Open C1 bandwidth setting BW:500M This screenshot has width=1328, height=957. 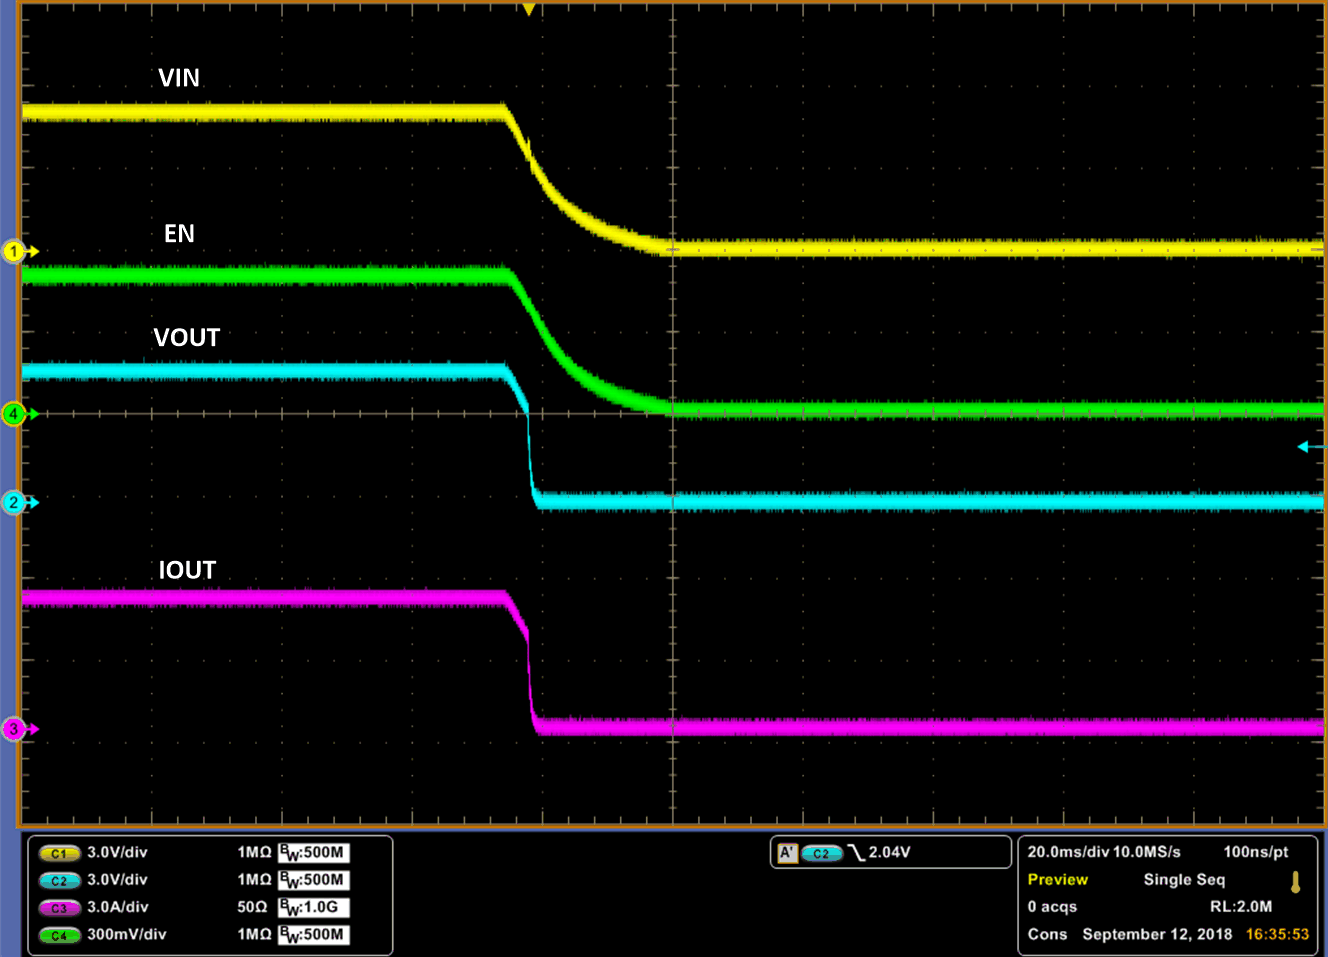coord(313,853)
